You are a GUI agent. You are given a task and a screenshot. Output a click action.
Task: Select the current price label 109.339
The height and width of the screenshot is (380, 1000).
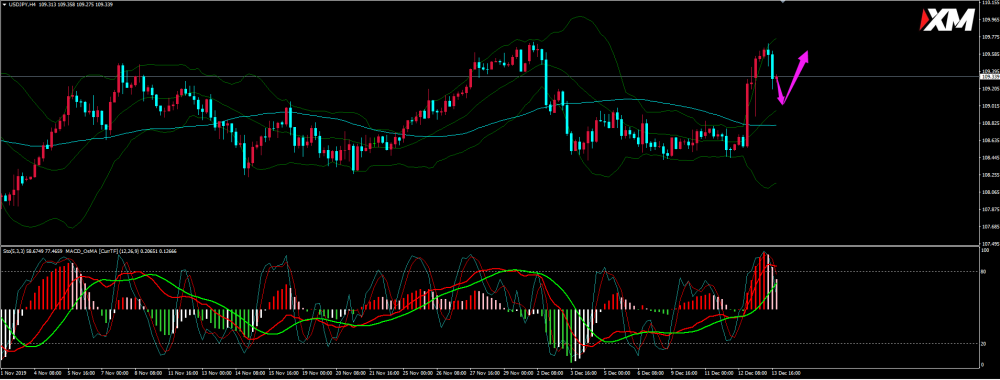click(x=991, y=77)
